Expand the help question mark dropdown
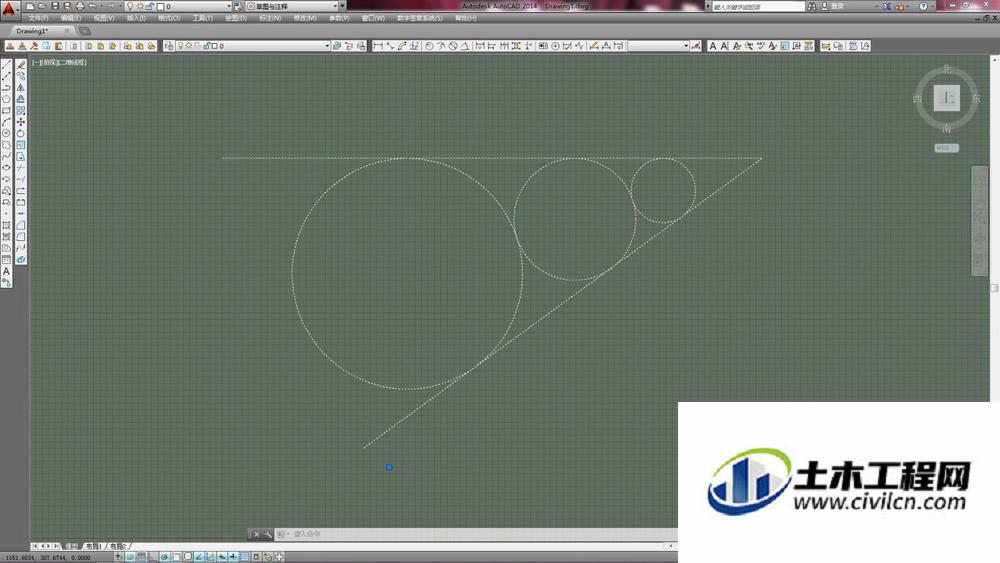The image size is (1000, 563). tap(932, 6)
